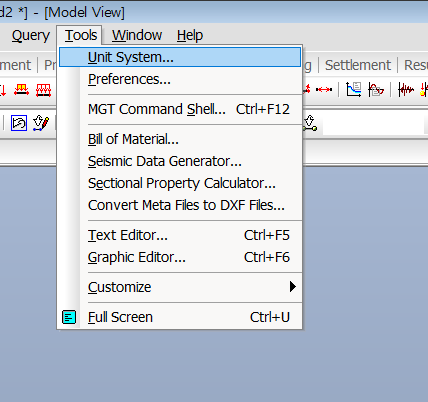Click the red double-headed horizontal arrow icon

(324, 89)
